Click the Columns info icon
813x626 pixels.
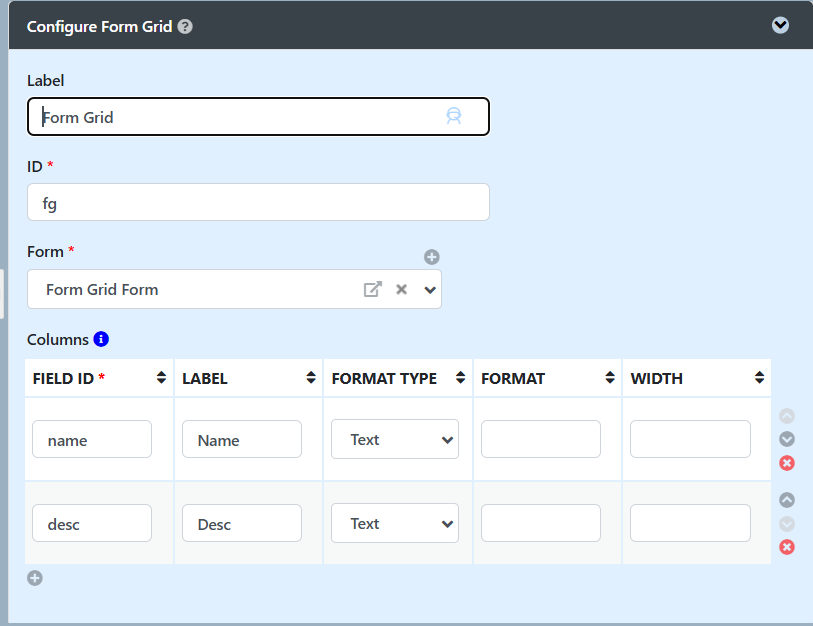point(101,339)
